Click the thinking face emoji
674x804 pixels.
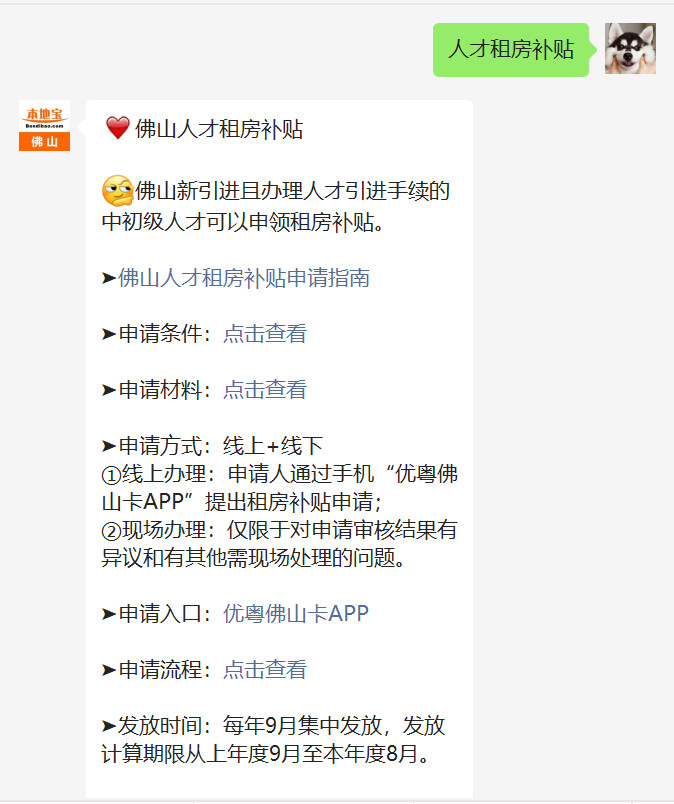[117, 191]
